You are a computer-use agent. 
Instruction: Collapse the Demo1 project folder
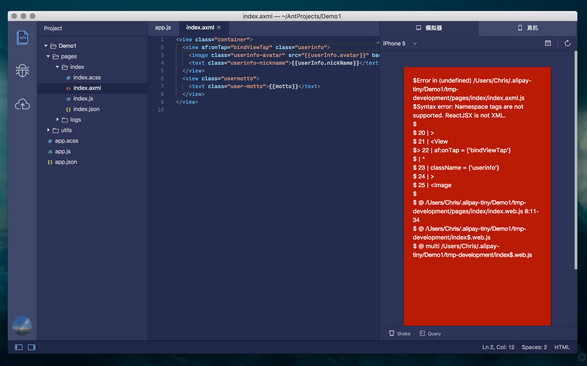[x=46, y=46]
